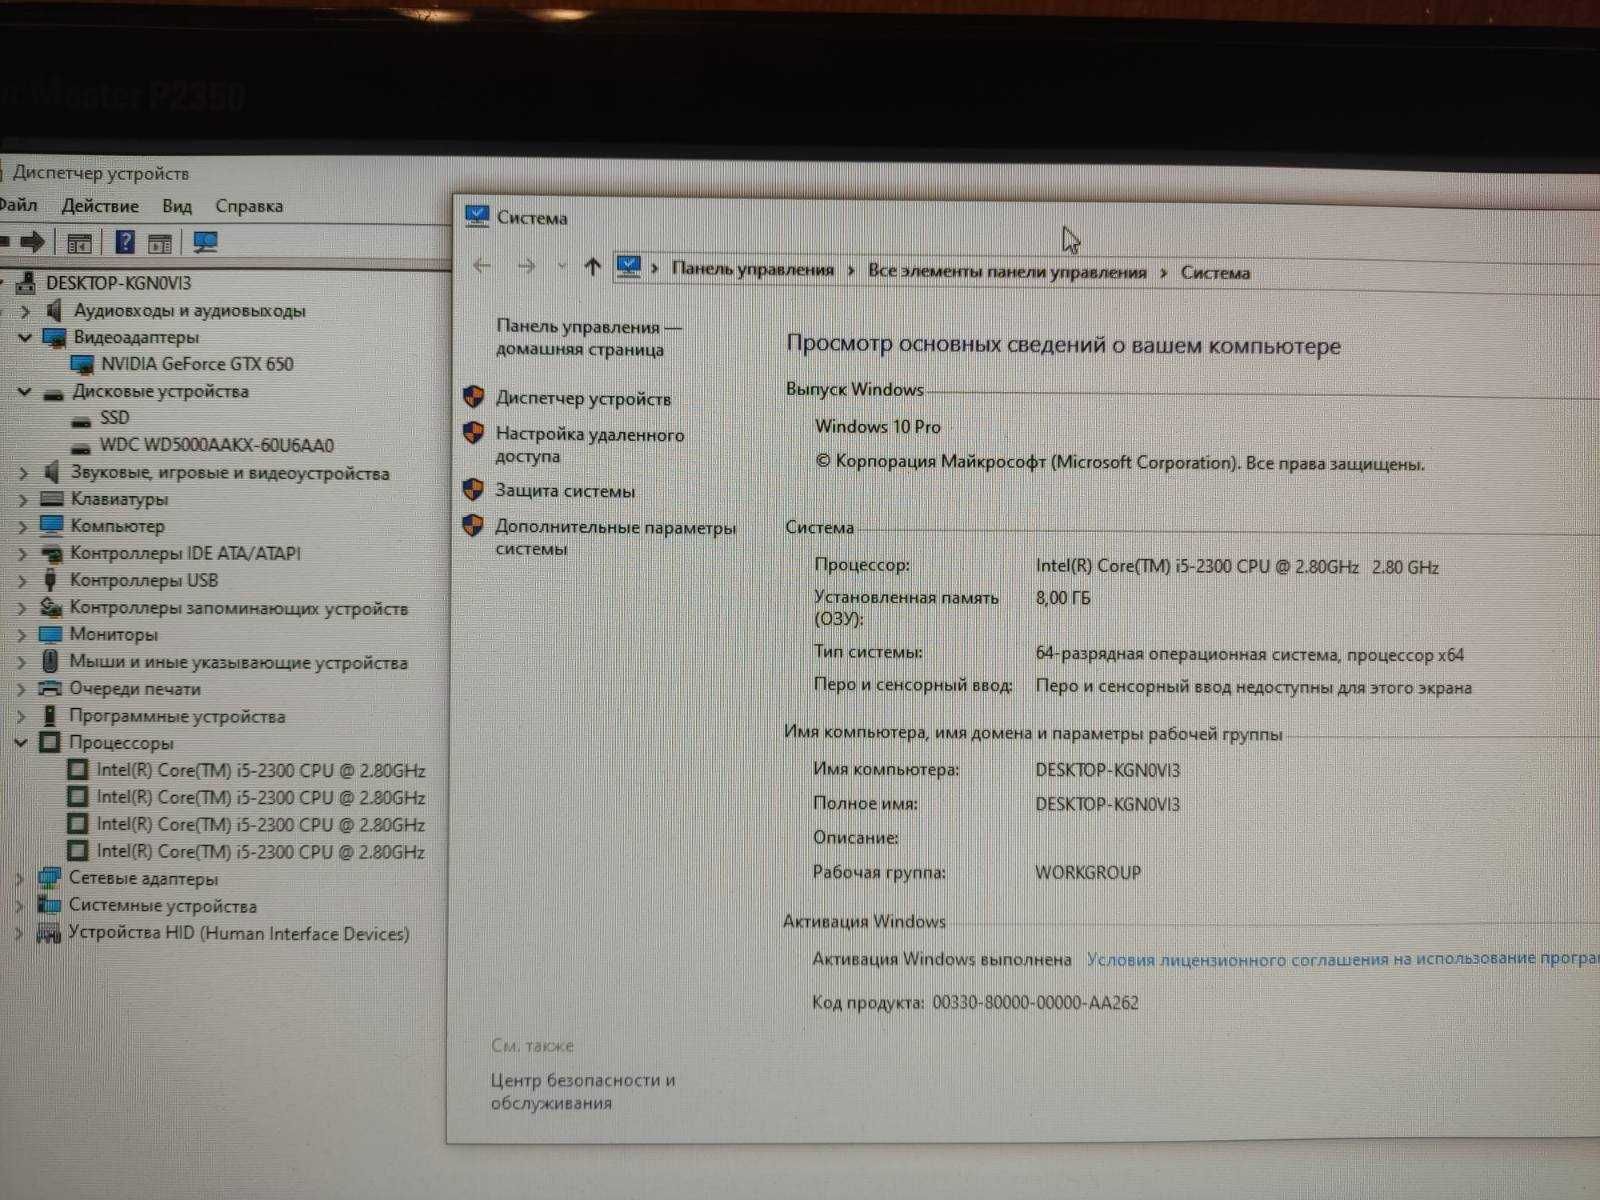Click the Контроллеры USB plug icon
1600x1200 pixels.
point(50,580)
